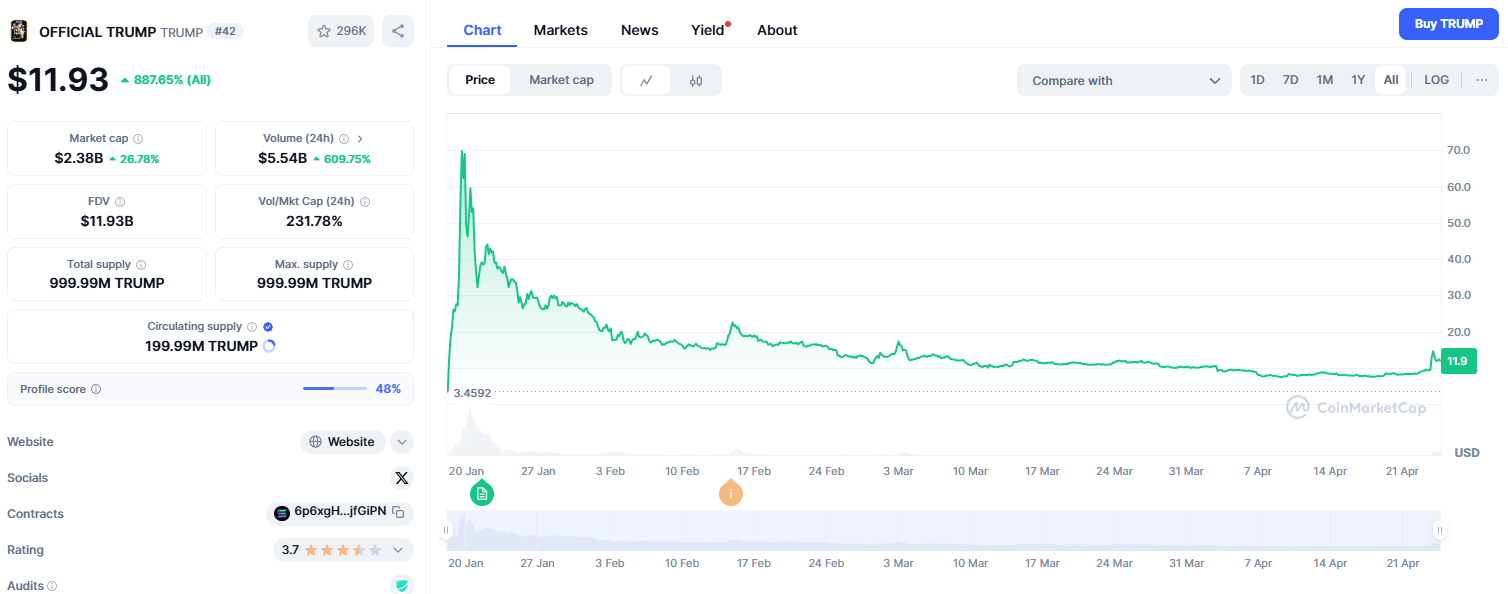Viewport: 1508px width, 594px height.
Task: Click the #42 rank badge
Action: click(x=225, y=31)
